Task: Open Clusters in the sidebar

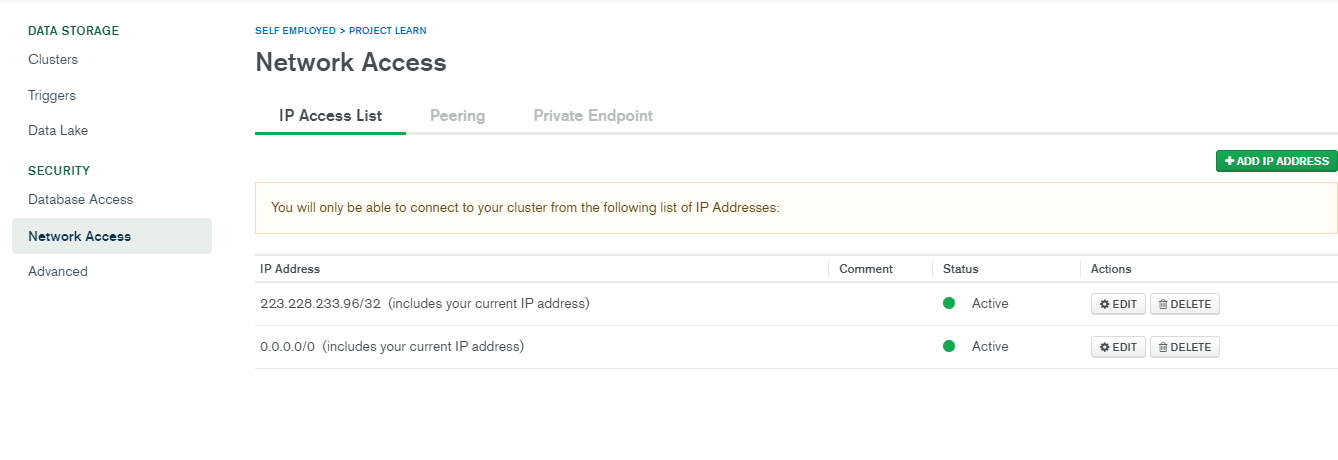Action: pyautogui.click(x=53, y=60)
